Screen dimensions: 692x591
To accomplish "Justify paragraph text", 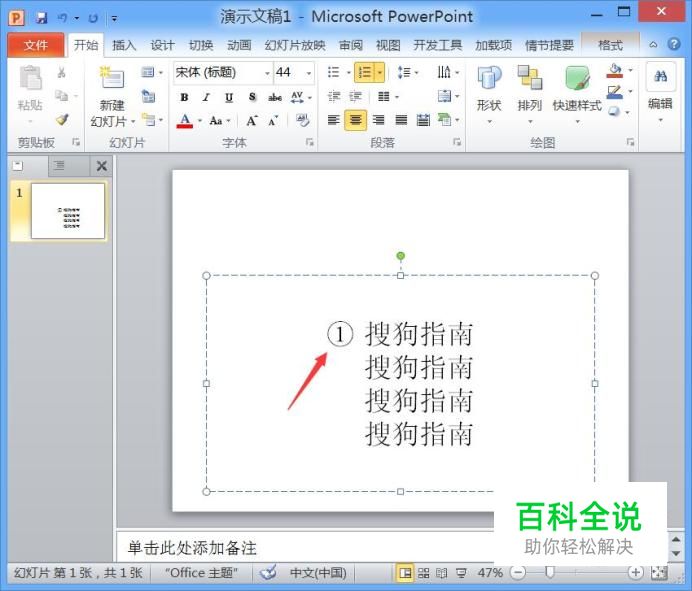I will pos(401,120).
